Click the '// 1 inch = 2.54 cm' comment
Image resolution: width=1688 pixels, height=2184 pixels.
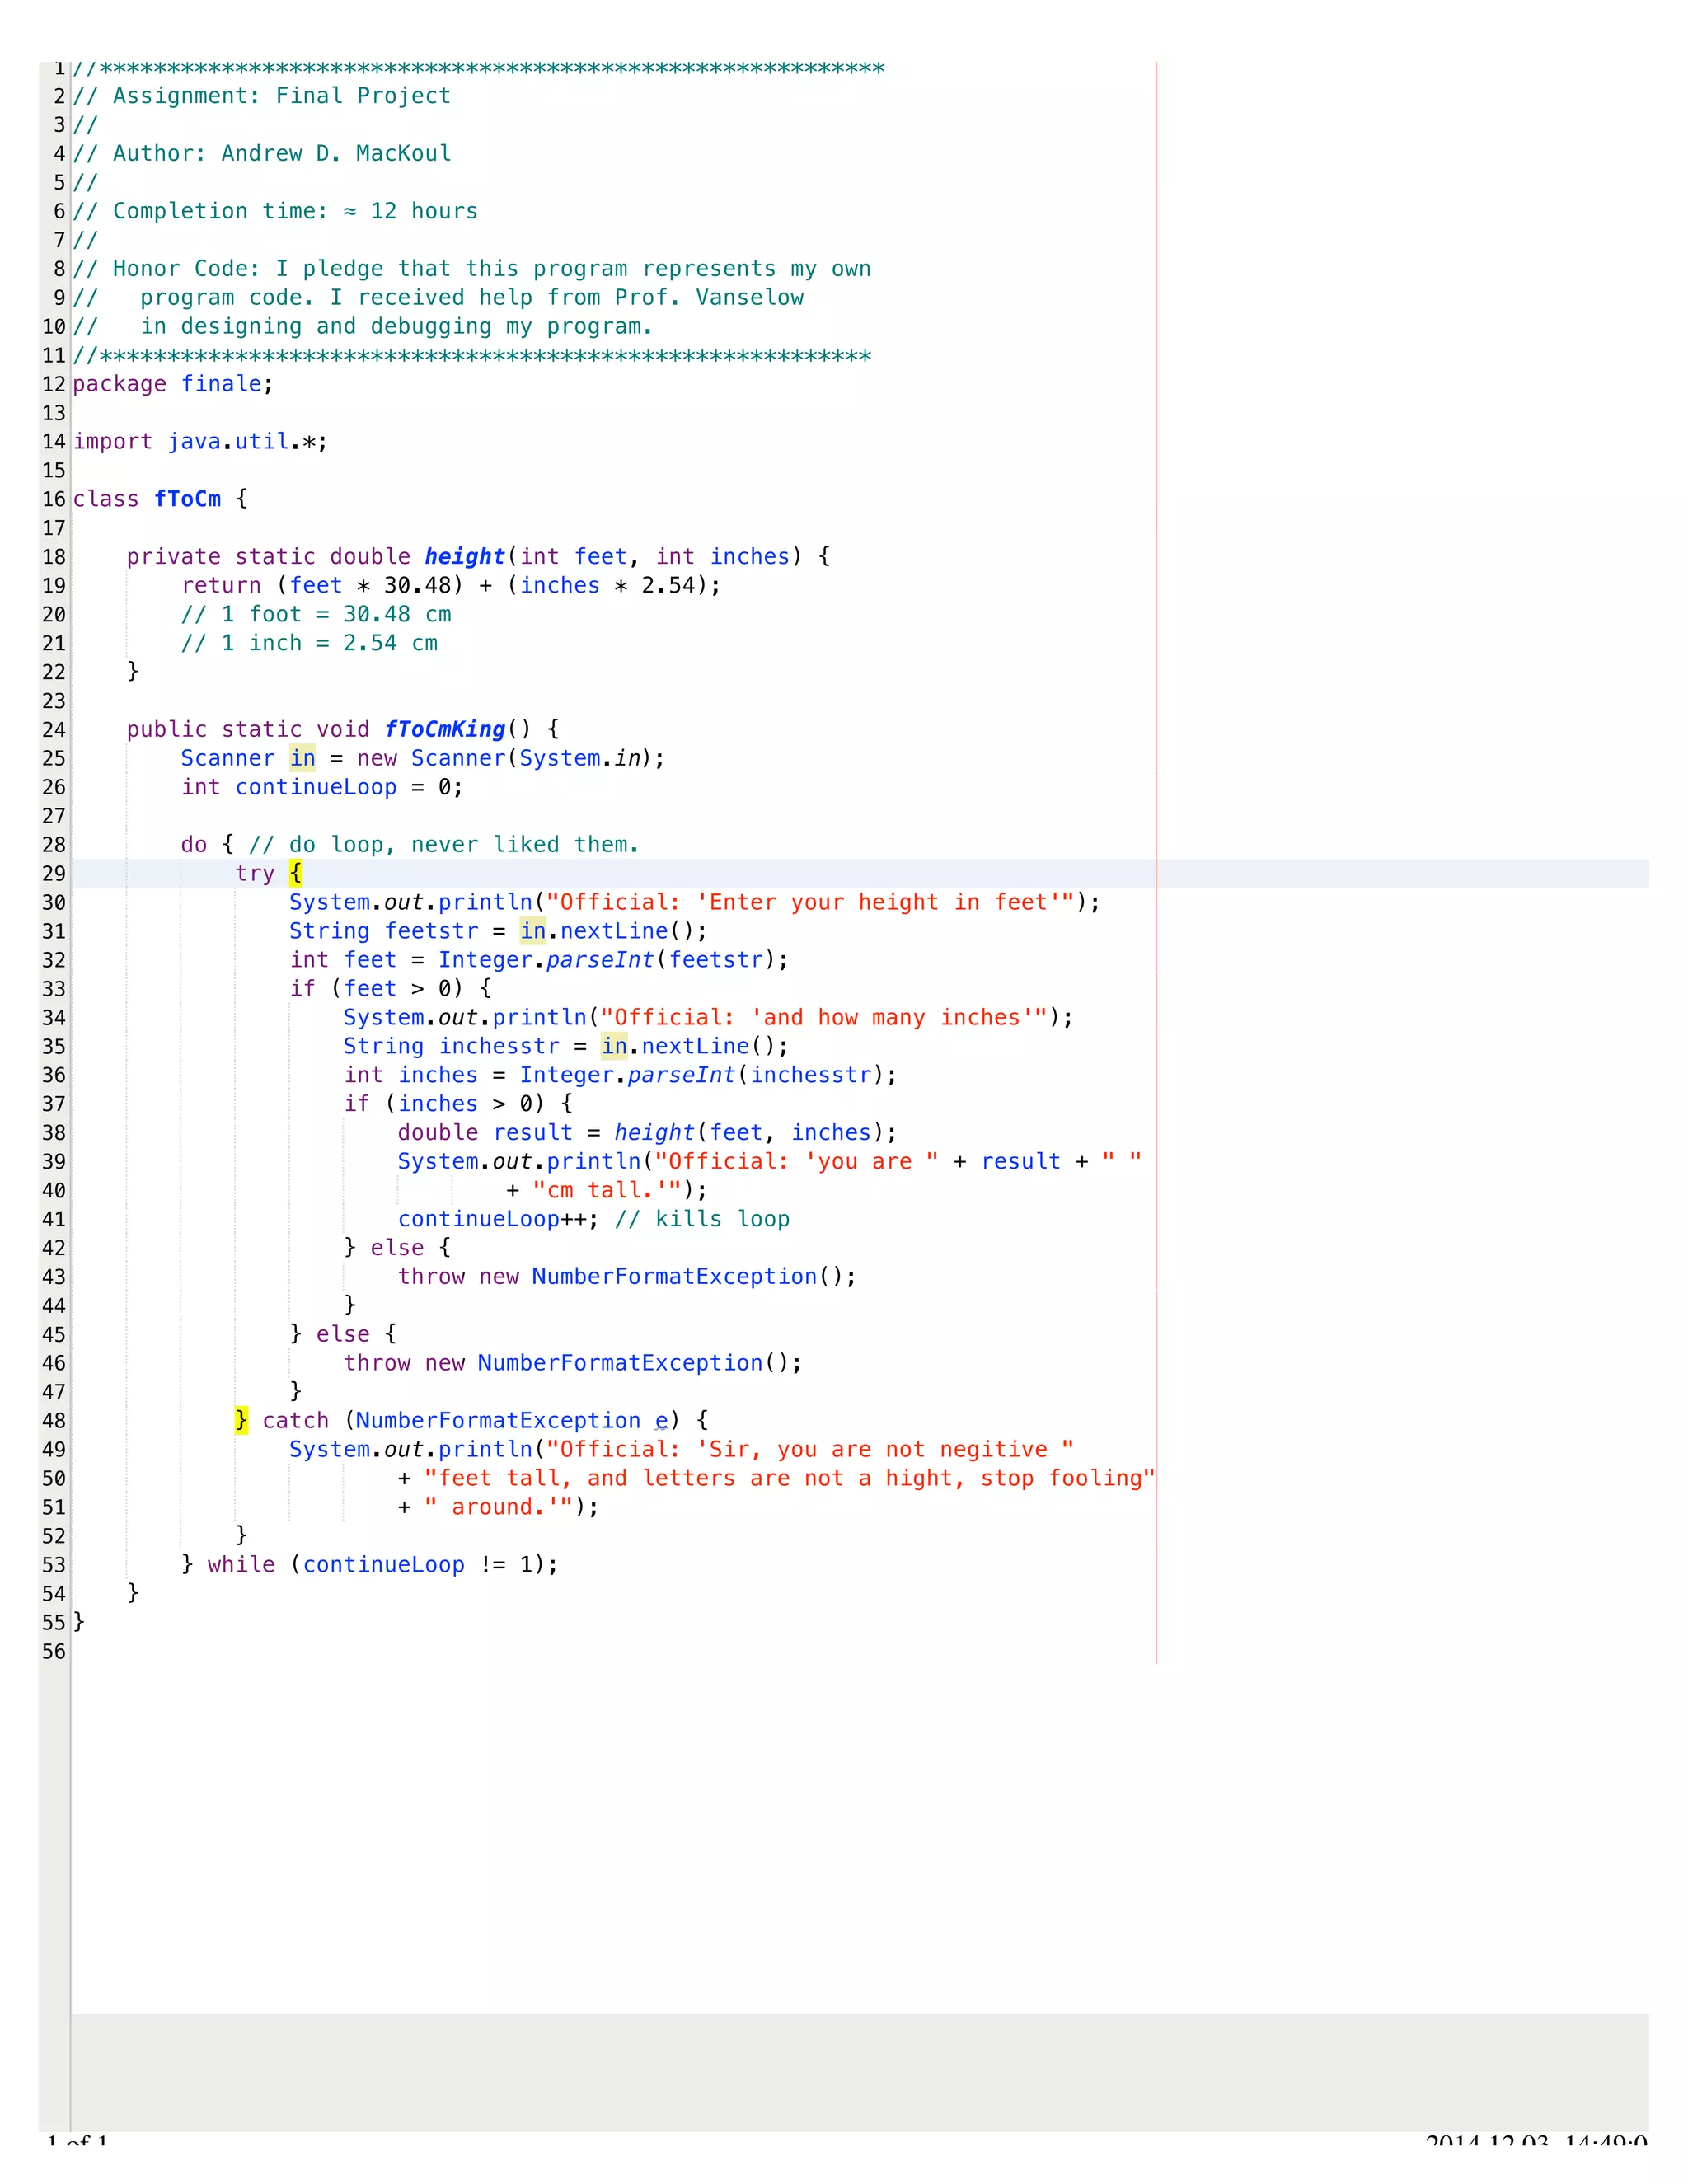tap(310, 644)
